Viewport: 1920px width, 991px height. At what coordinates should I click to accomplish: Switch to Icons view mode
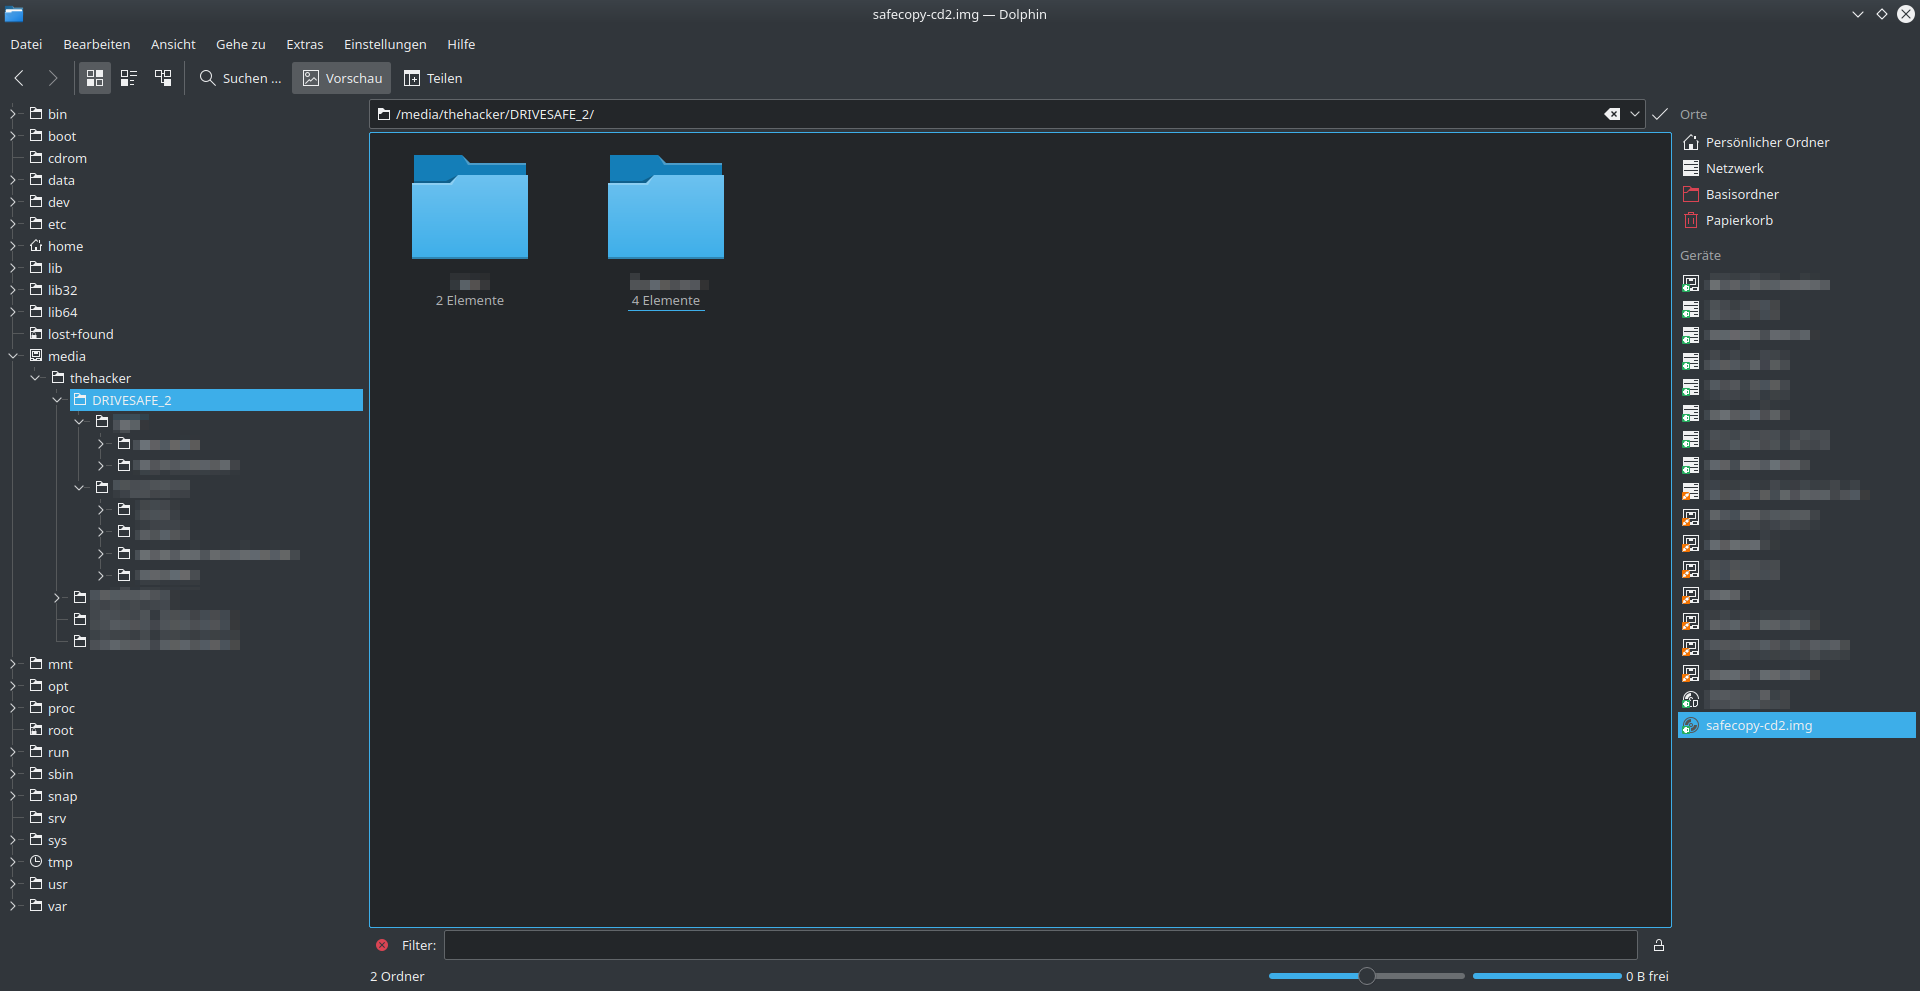coord(95,78)
